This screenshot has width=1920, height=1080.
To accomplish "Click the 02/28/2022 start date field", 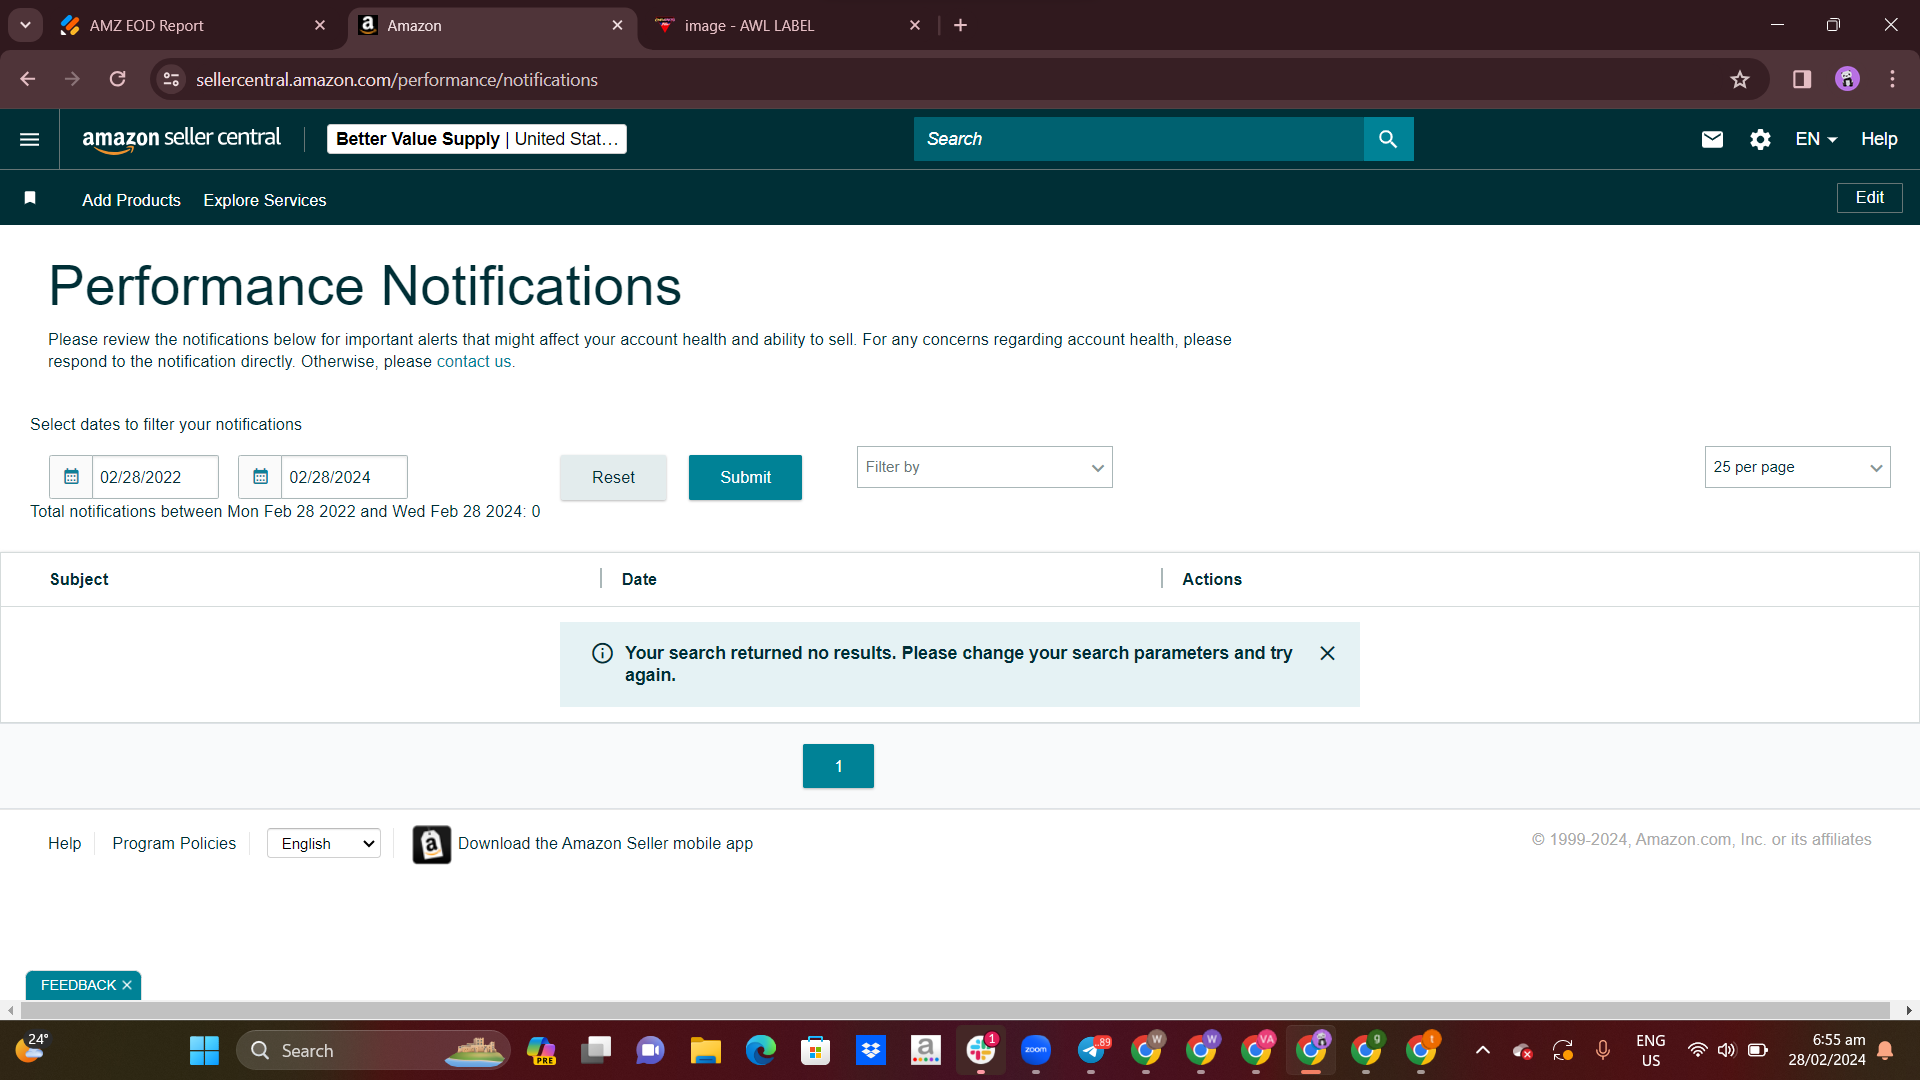I will 155,477.
